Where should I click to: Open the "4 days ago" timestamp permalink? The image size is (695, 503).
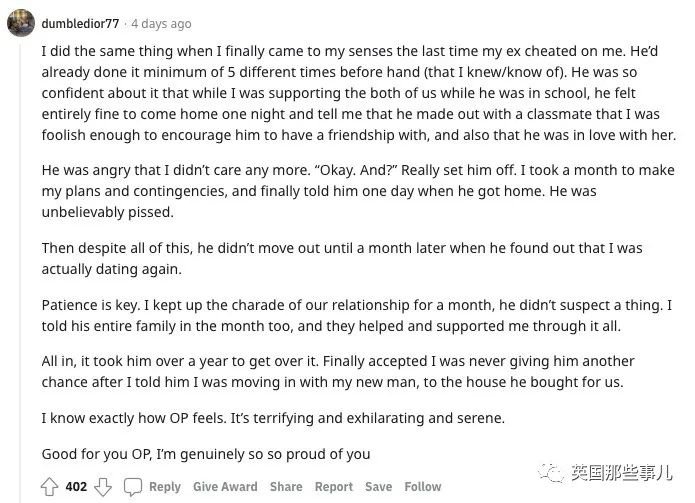tap(161, 23)
